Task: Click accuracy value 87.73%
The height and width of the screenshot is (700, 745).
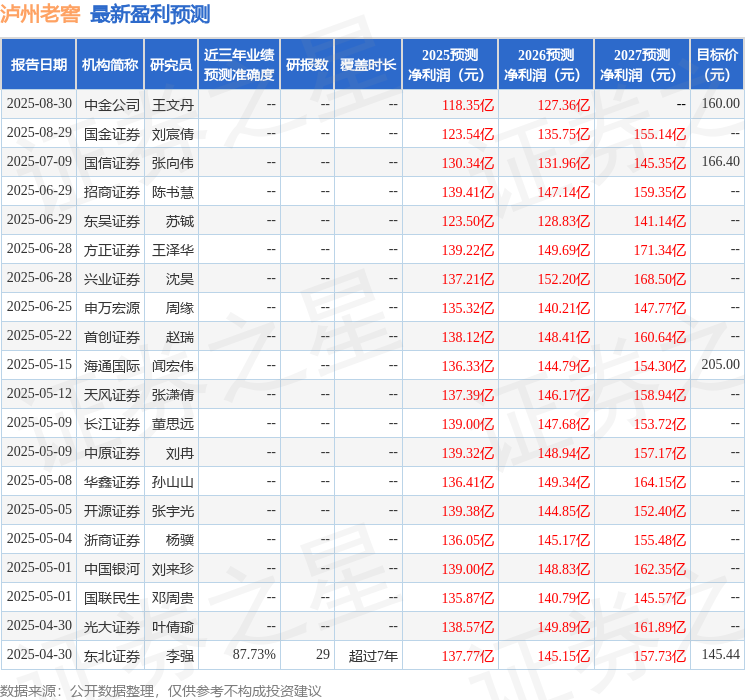Action: tap(254, 654)
